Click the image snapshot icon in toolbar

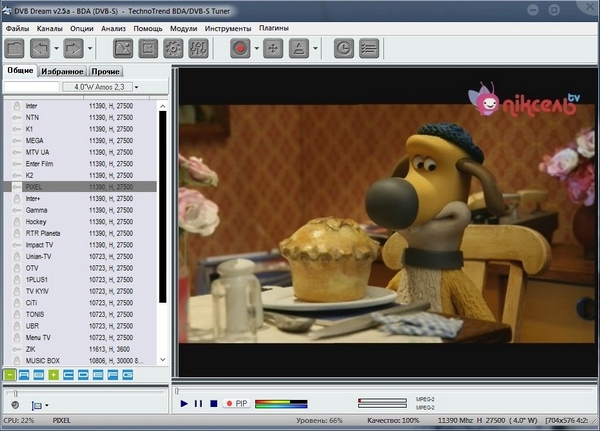pos(120,47)
